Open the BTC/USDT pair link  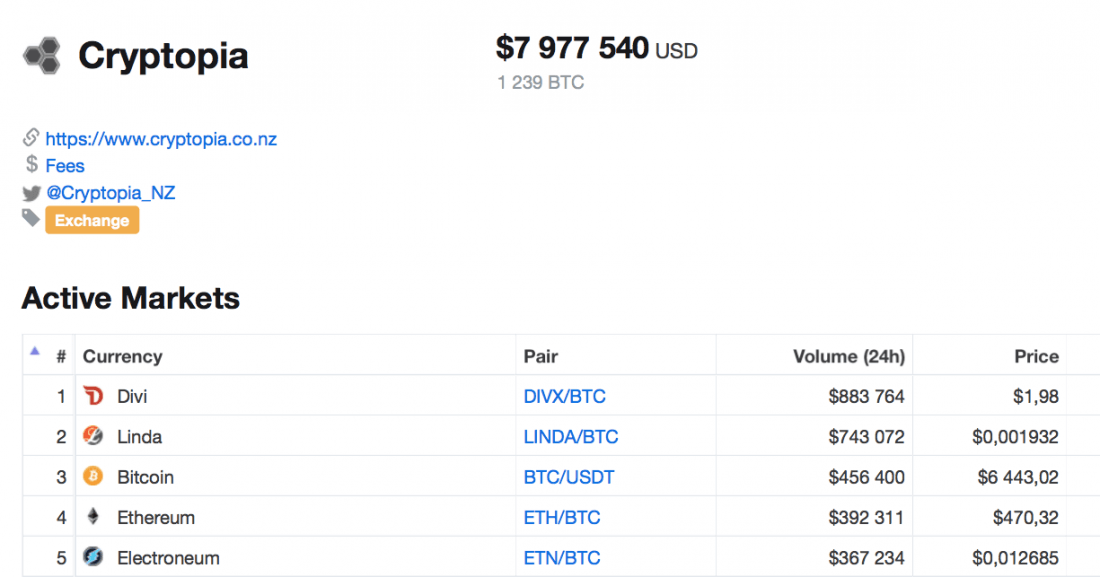(x=569, y=477)
